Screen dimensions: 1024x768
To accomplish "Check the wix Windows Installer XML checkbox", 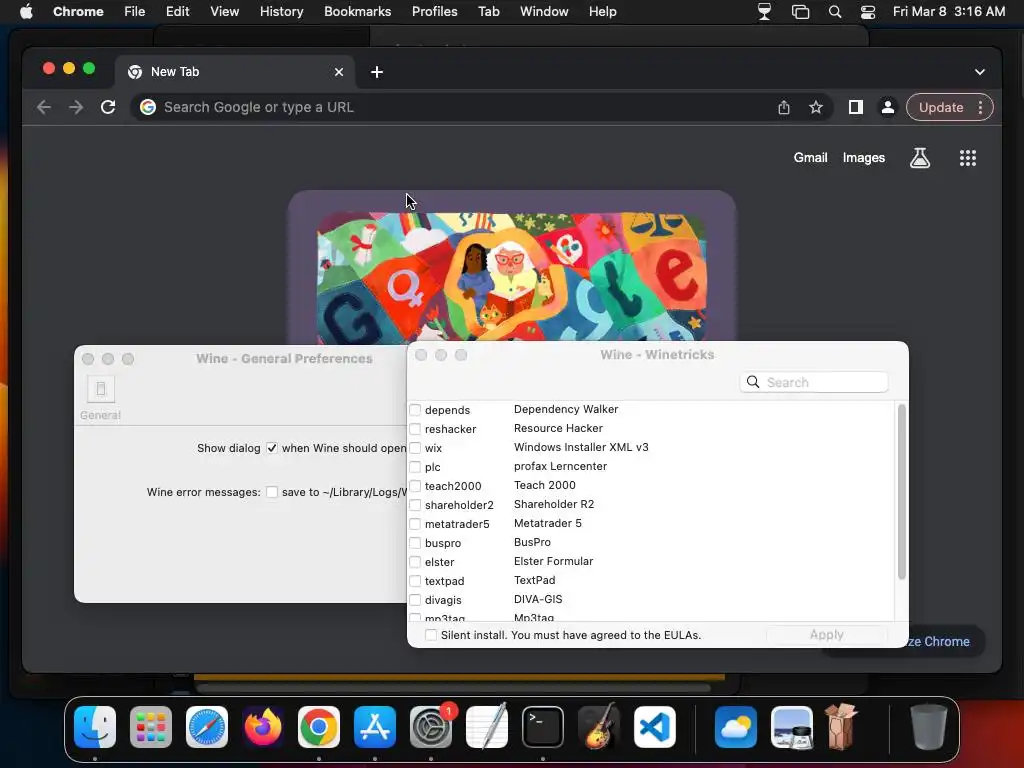I will click(415, 448).
